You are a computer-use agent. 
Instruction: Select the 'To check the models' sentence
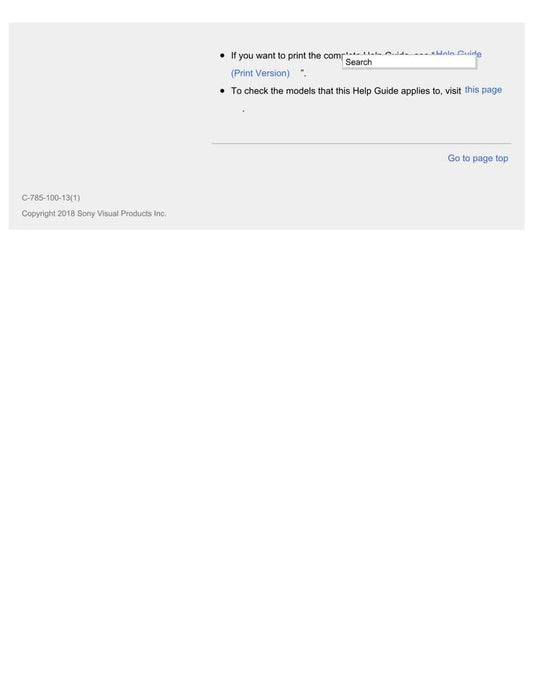pyautogui.click(x=346, y=91)
